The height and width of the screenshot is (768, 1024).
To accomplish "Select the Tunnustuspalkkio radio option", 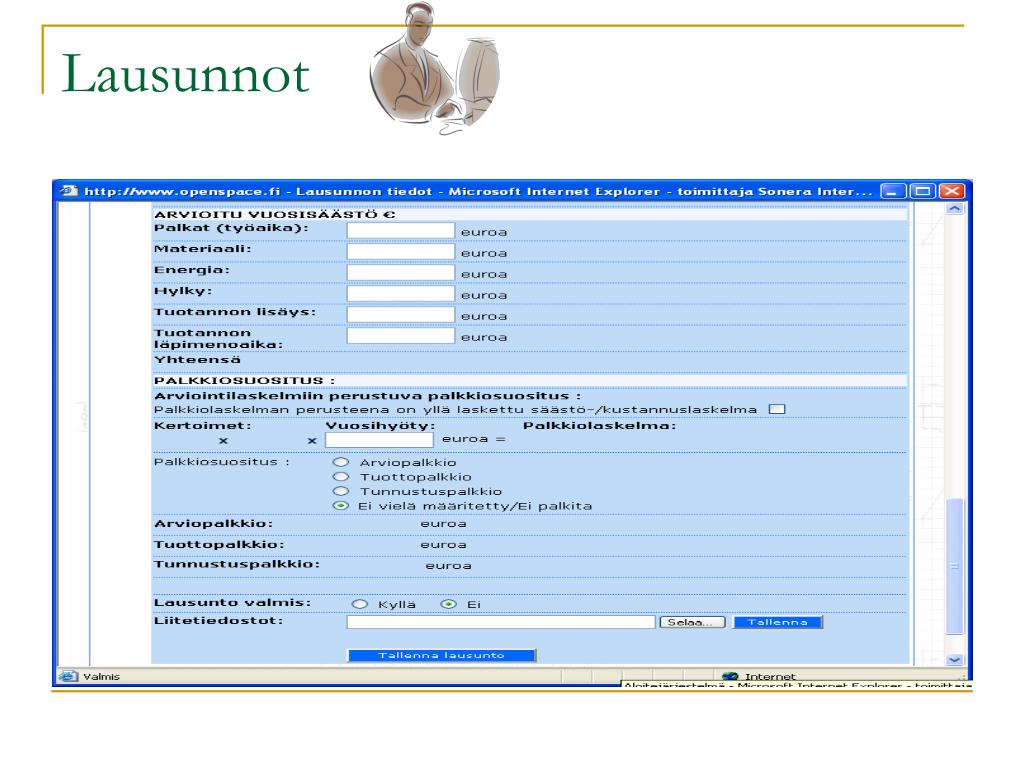I will tap(341, 491).
